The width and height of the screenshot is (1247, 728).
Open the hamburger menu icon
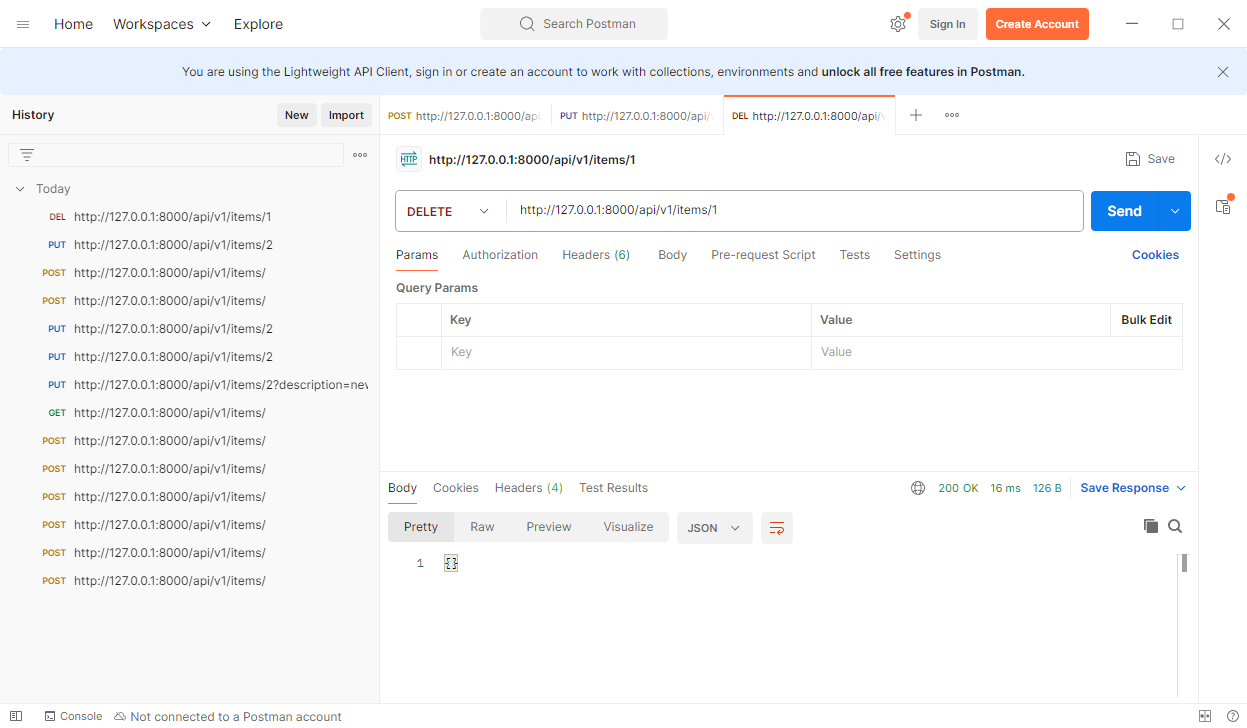point(23,24)
